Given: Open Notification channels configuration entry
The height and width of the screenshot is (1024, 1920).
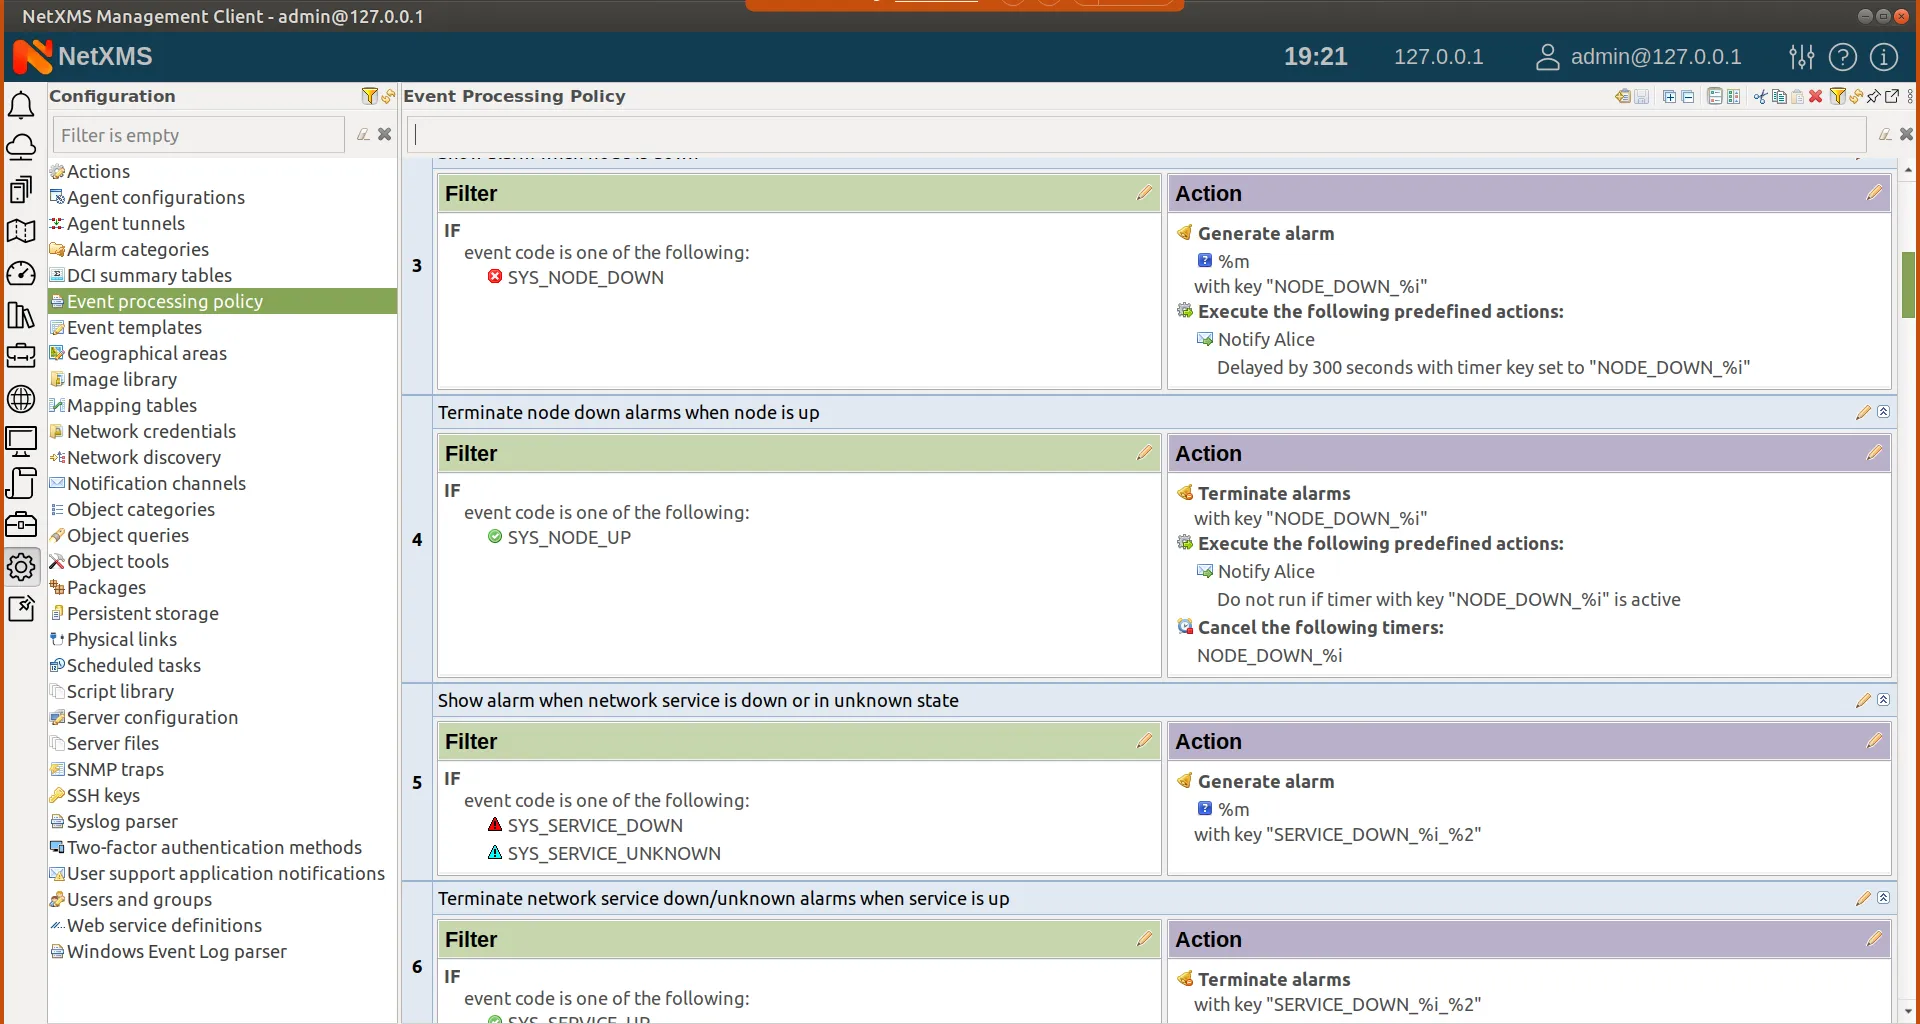Looking at the screenshot, I should (x=156, y=483).
